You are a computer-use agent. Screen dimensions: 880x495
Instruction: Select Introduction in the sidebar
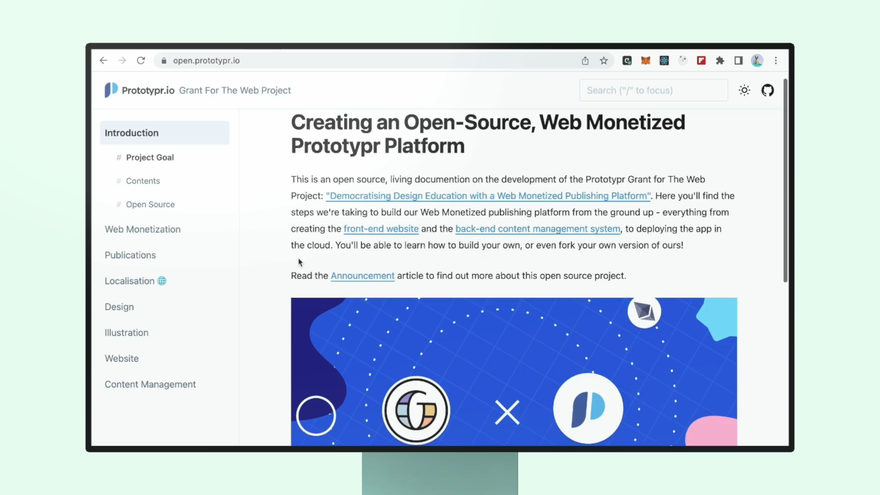point(132,133)
